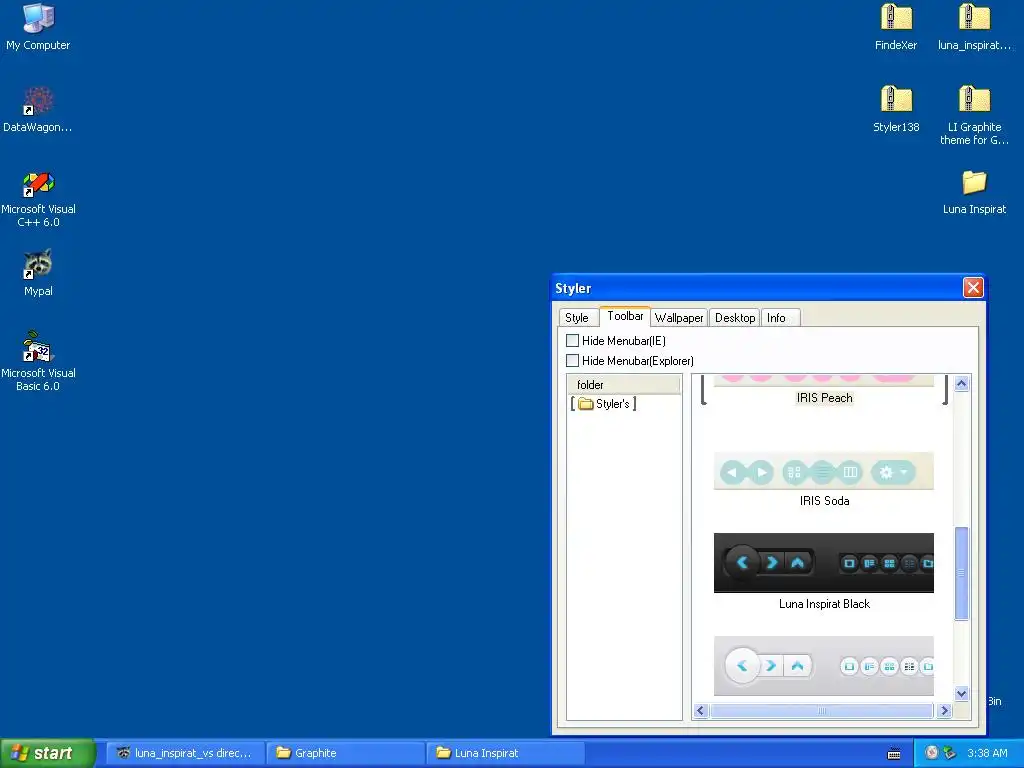Select Microsoft Visual C++ 6.0 shortcut
Image resolution: width=1024 pixels, height=768 pixels.
(38, 199)
